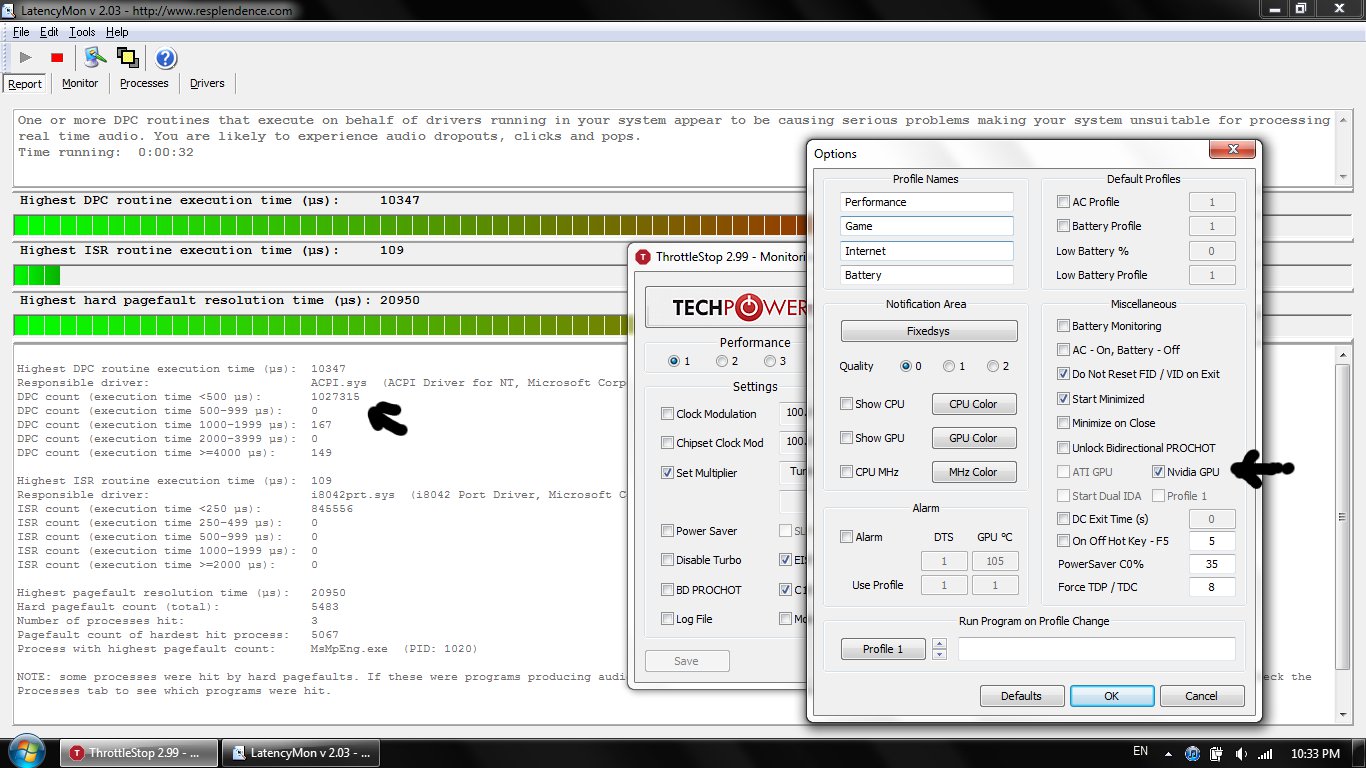Click the iTunes tray icon
Image resolution: width=1366 pixels, height=768 pixels.
click(x=1192, y=753)
